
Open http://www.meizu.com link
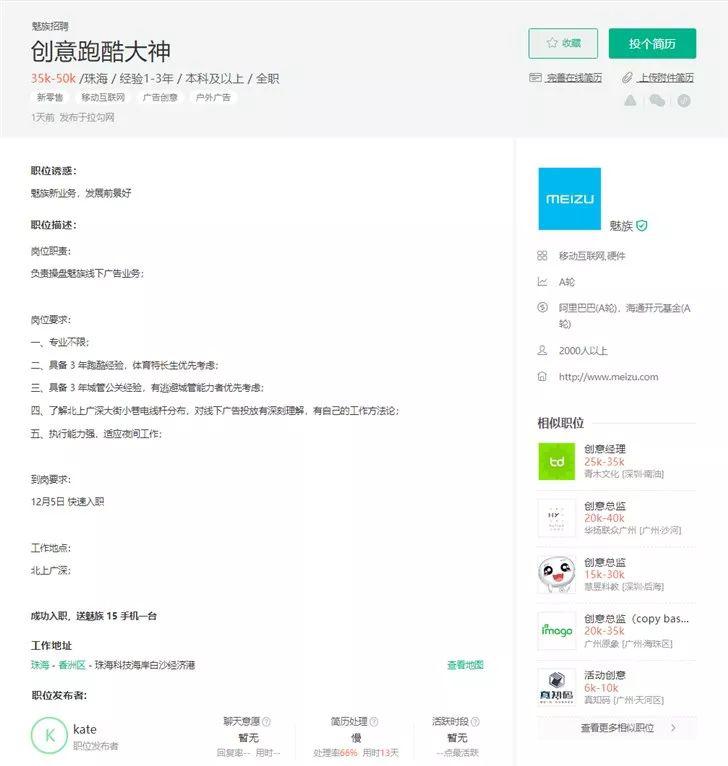pyautogui.click(x=608, y=377)
